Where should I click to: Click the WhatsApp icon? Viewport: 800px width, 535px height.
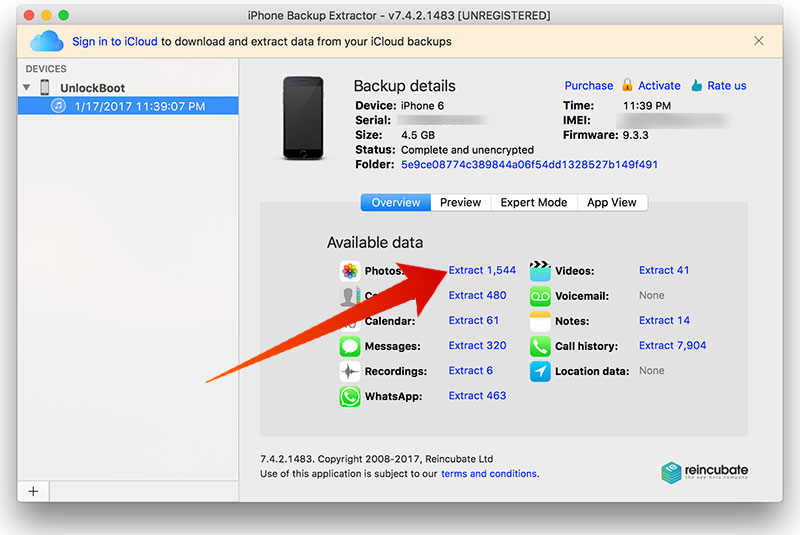point(349,396)
